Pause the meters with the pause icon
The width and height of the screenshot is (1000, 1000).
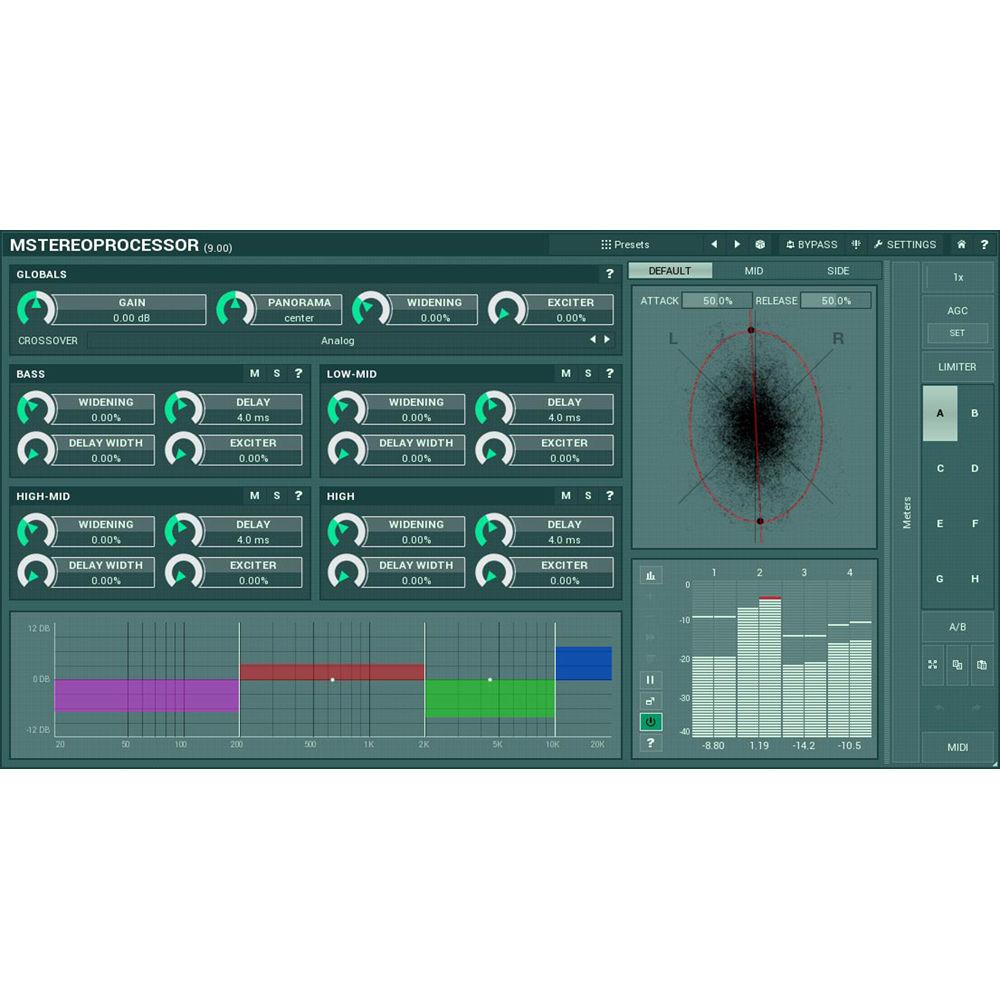651,679
